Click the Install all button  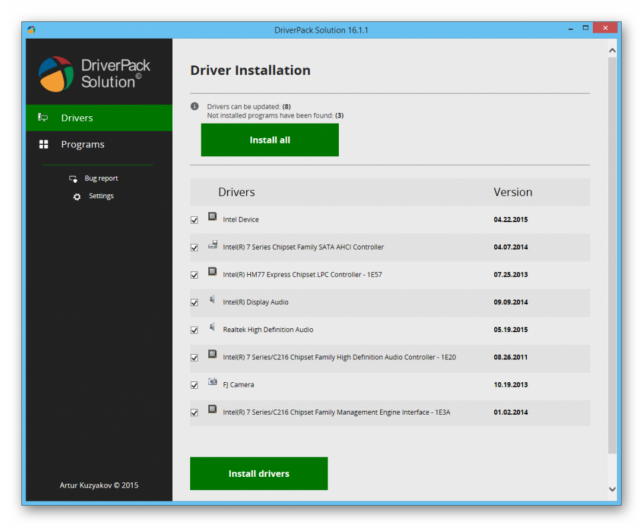tap(270, 140)
